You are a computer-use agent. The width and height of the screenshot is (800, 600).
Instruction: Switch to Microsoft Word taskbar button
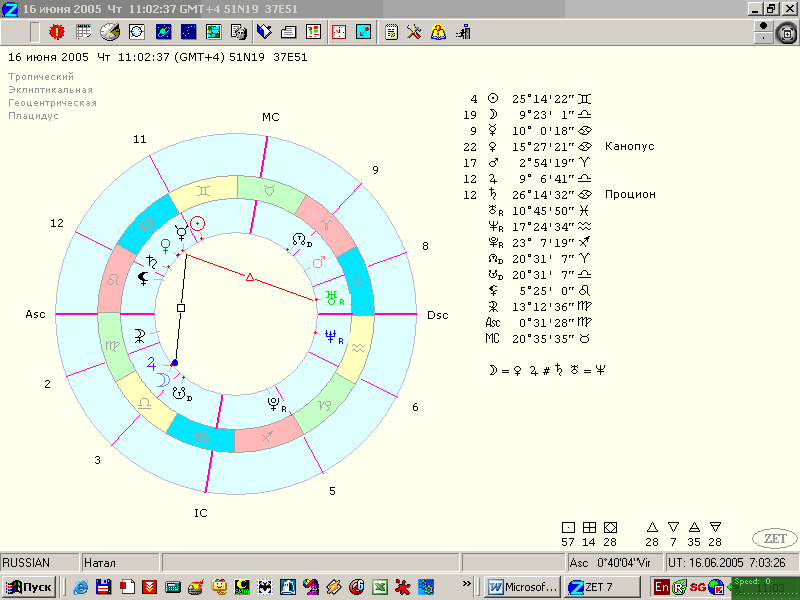pos(523,587)
